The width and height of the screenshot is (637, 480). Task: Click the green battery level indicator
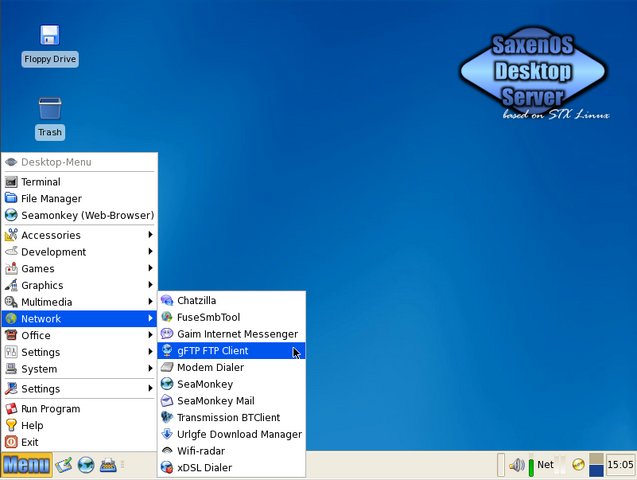click(531, 465)
